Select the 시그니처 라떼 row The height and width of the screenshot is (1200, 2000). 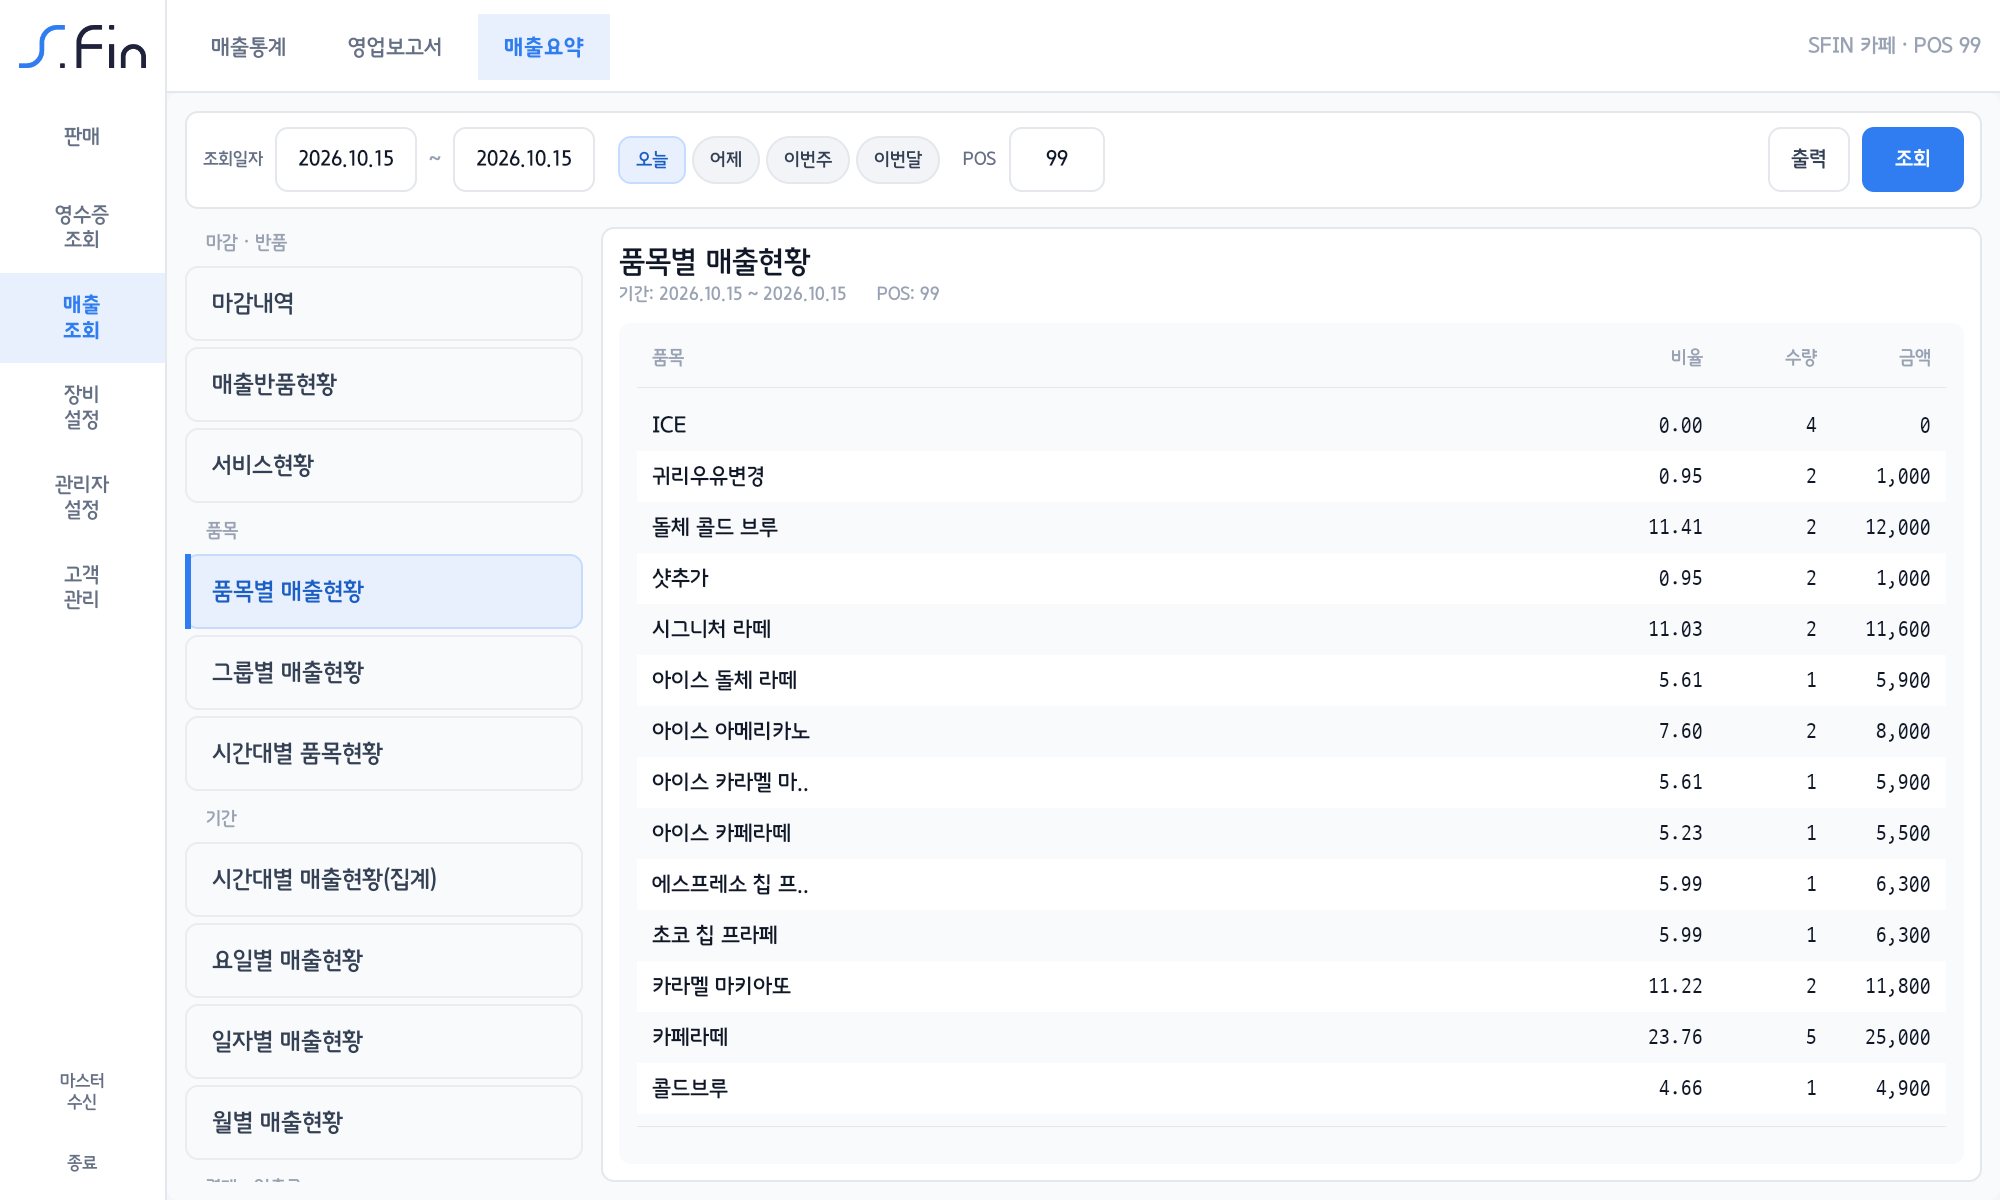(1291, 629)
